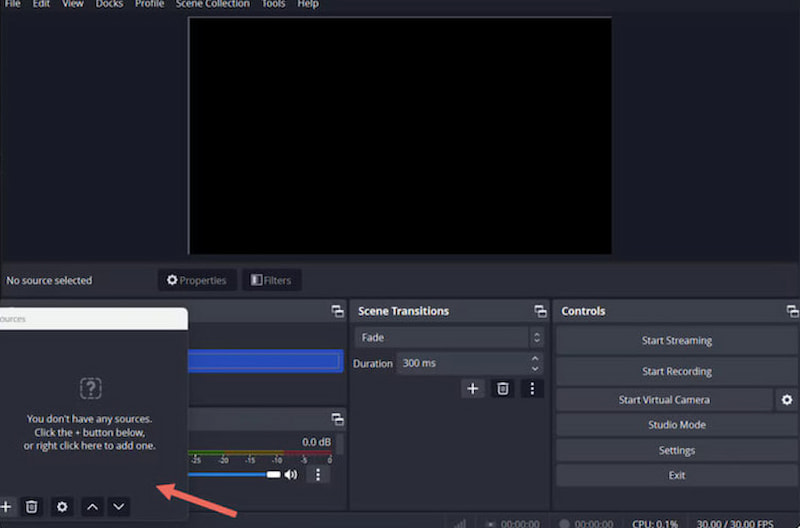
Task: Add a new scene transition
Action: [472, 389]
